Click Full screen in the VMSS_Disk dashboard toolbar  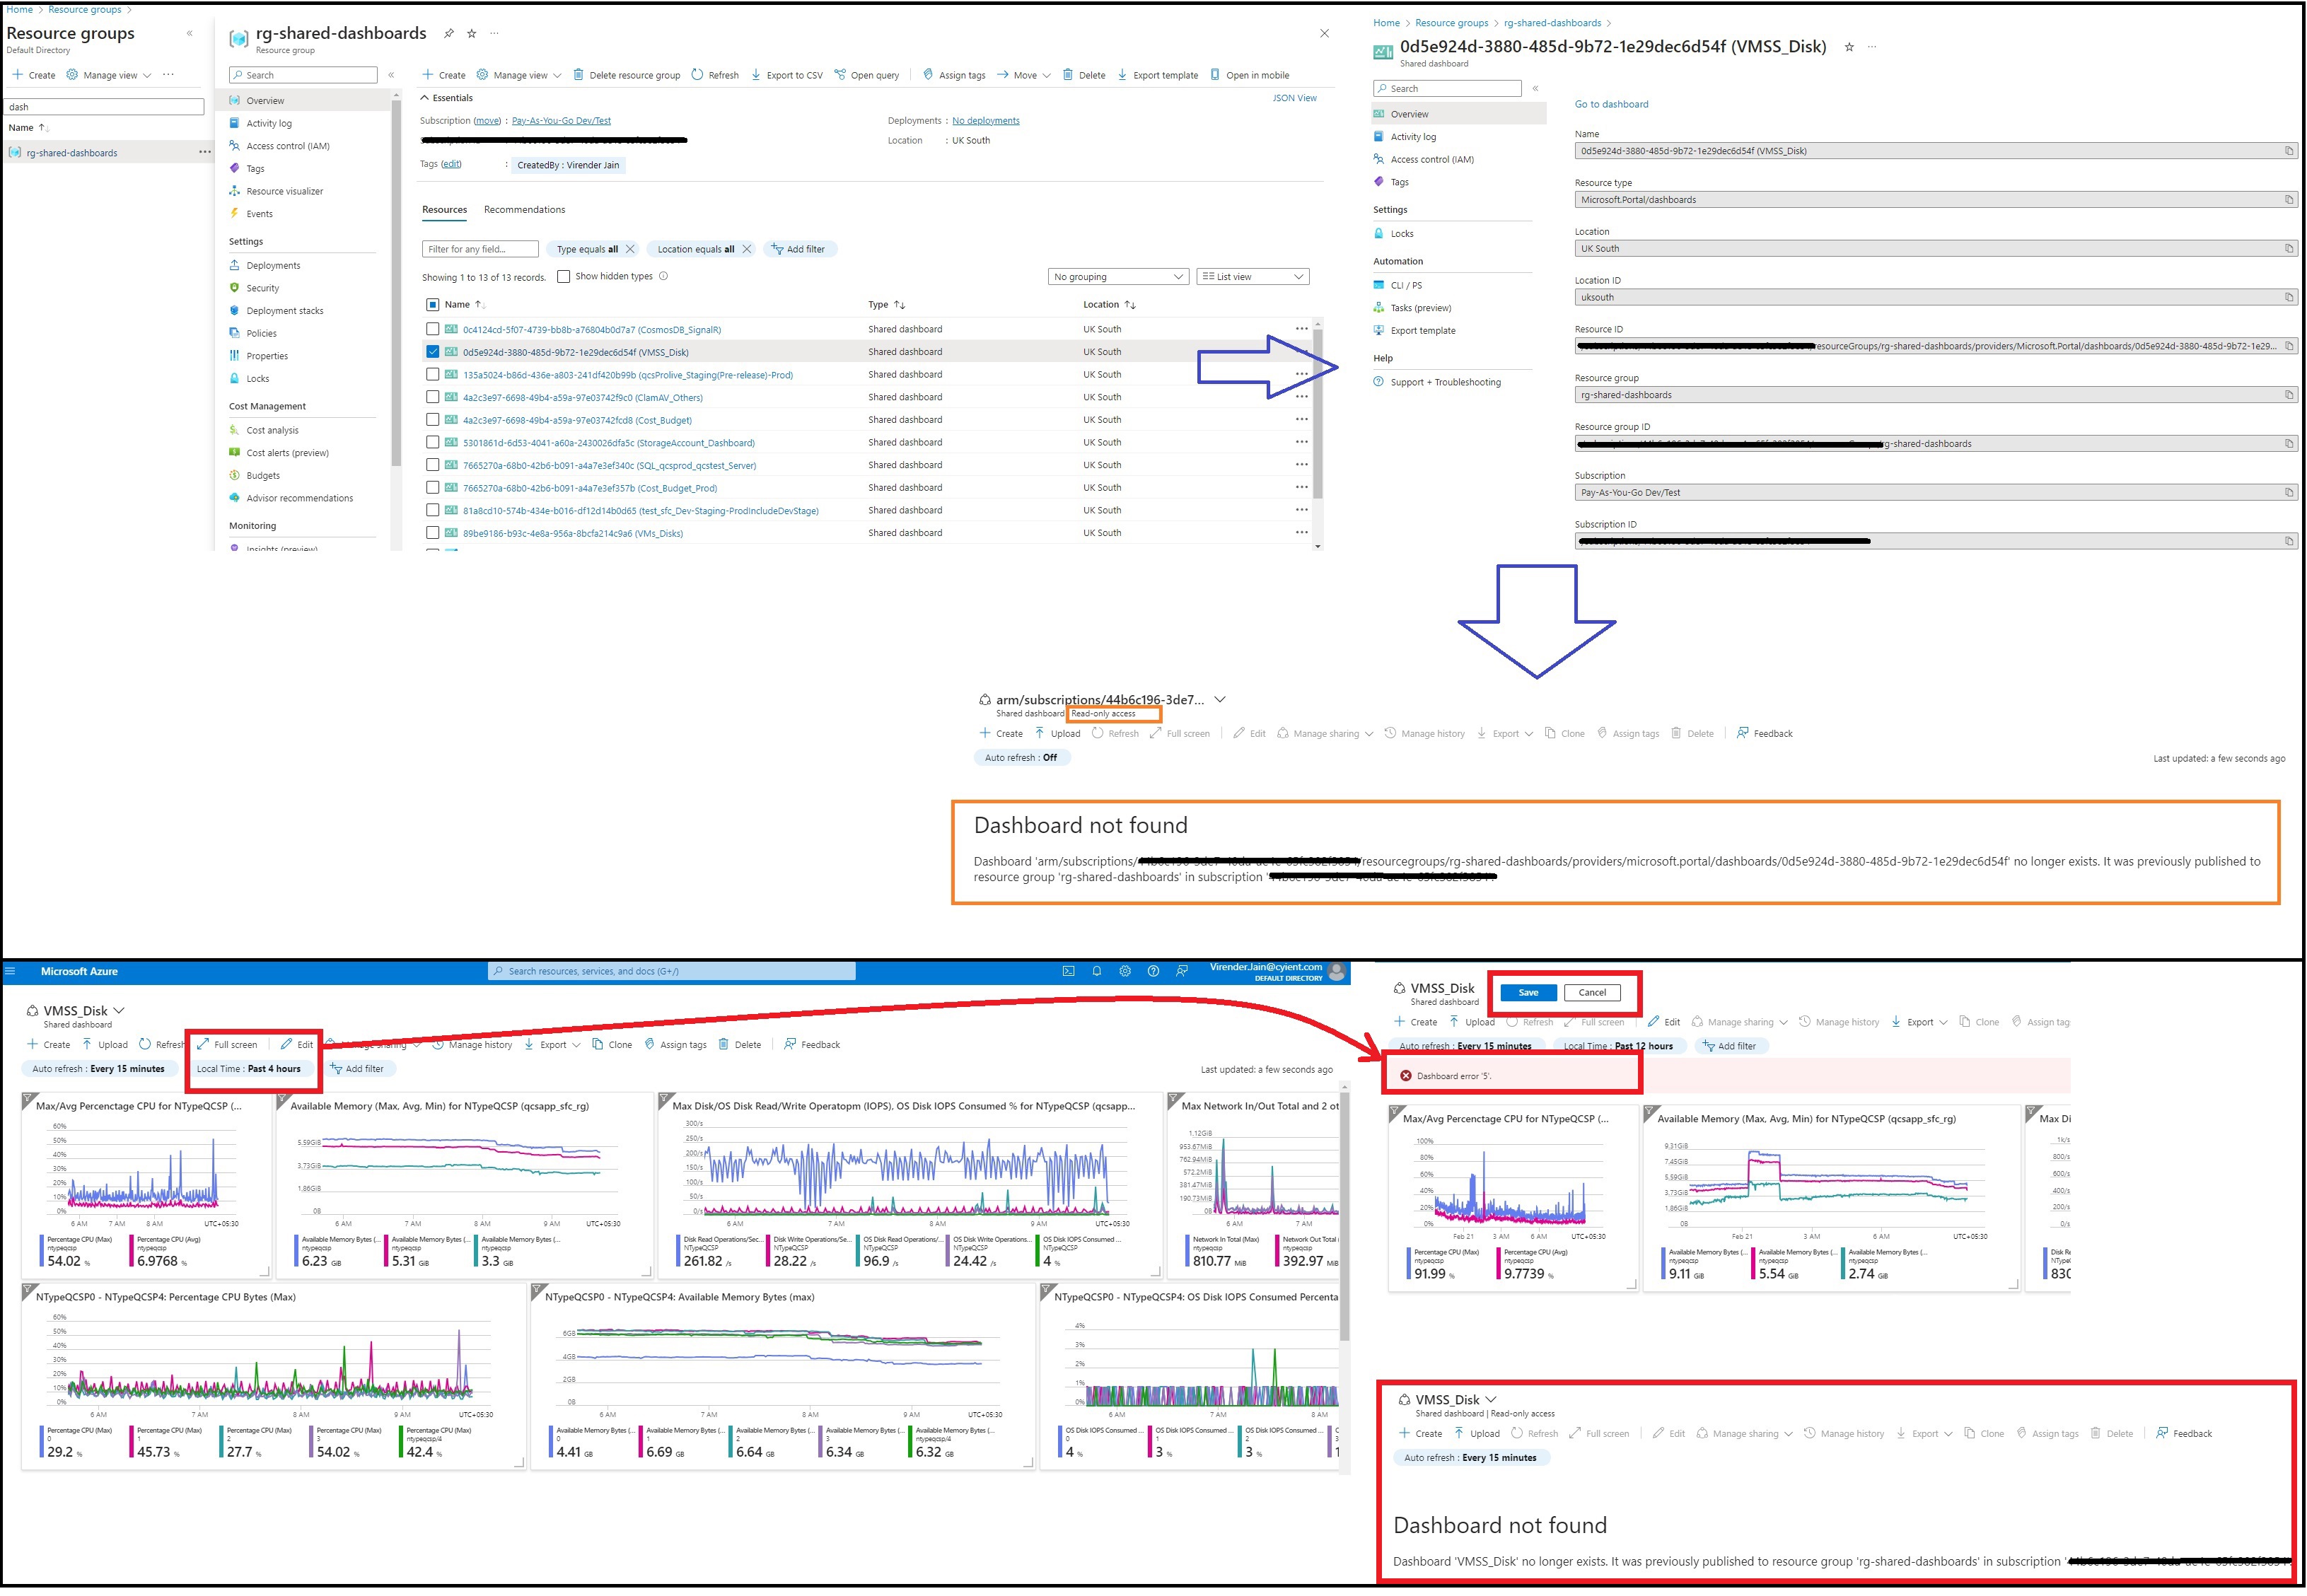pos(227,1045)
